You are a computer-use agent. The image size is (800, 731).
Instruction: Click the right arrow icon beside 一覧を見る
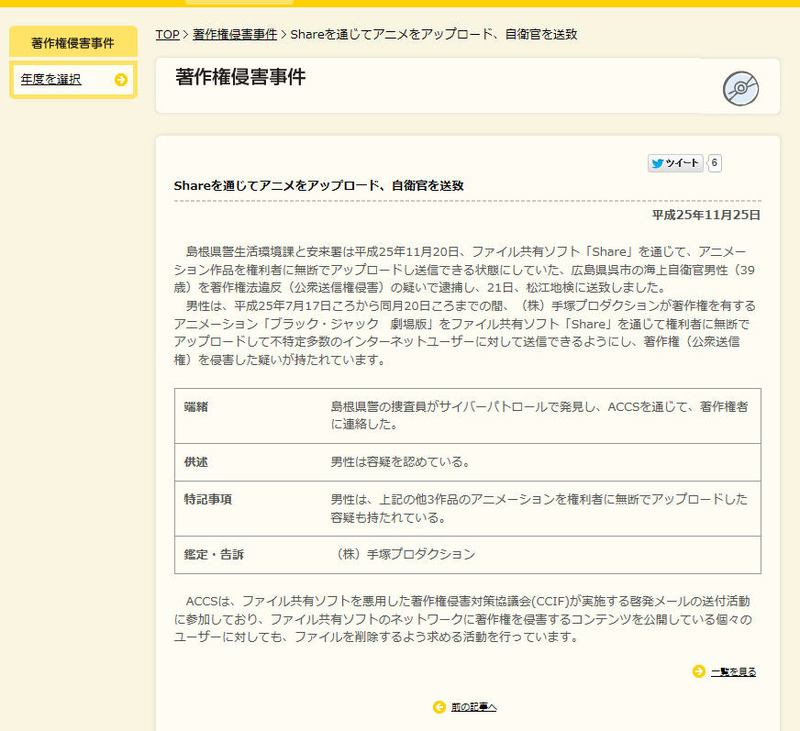point(699,671)
